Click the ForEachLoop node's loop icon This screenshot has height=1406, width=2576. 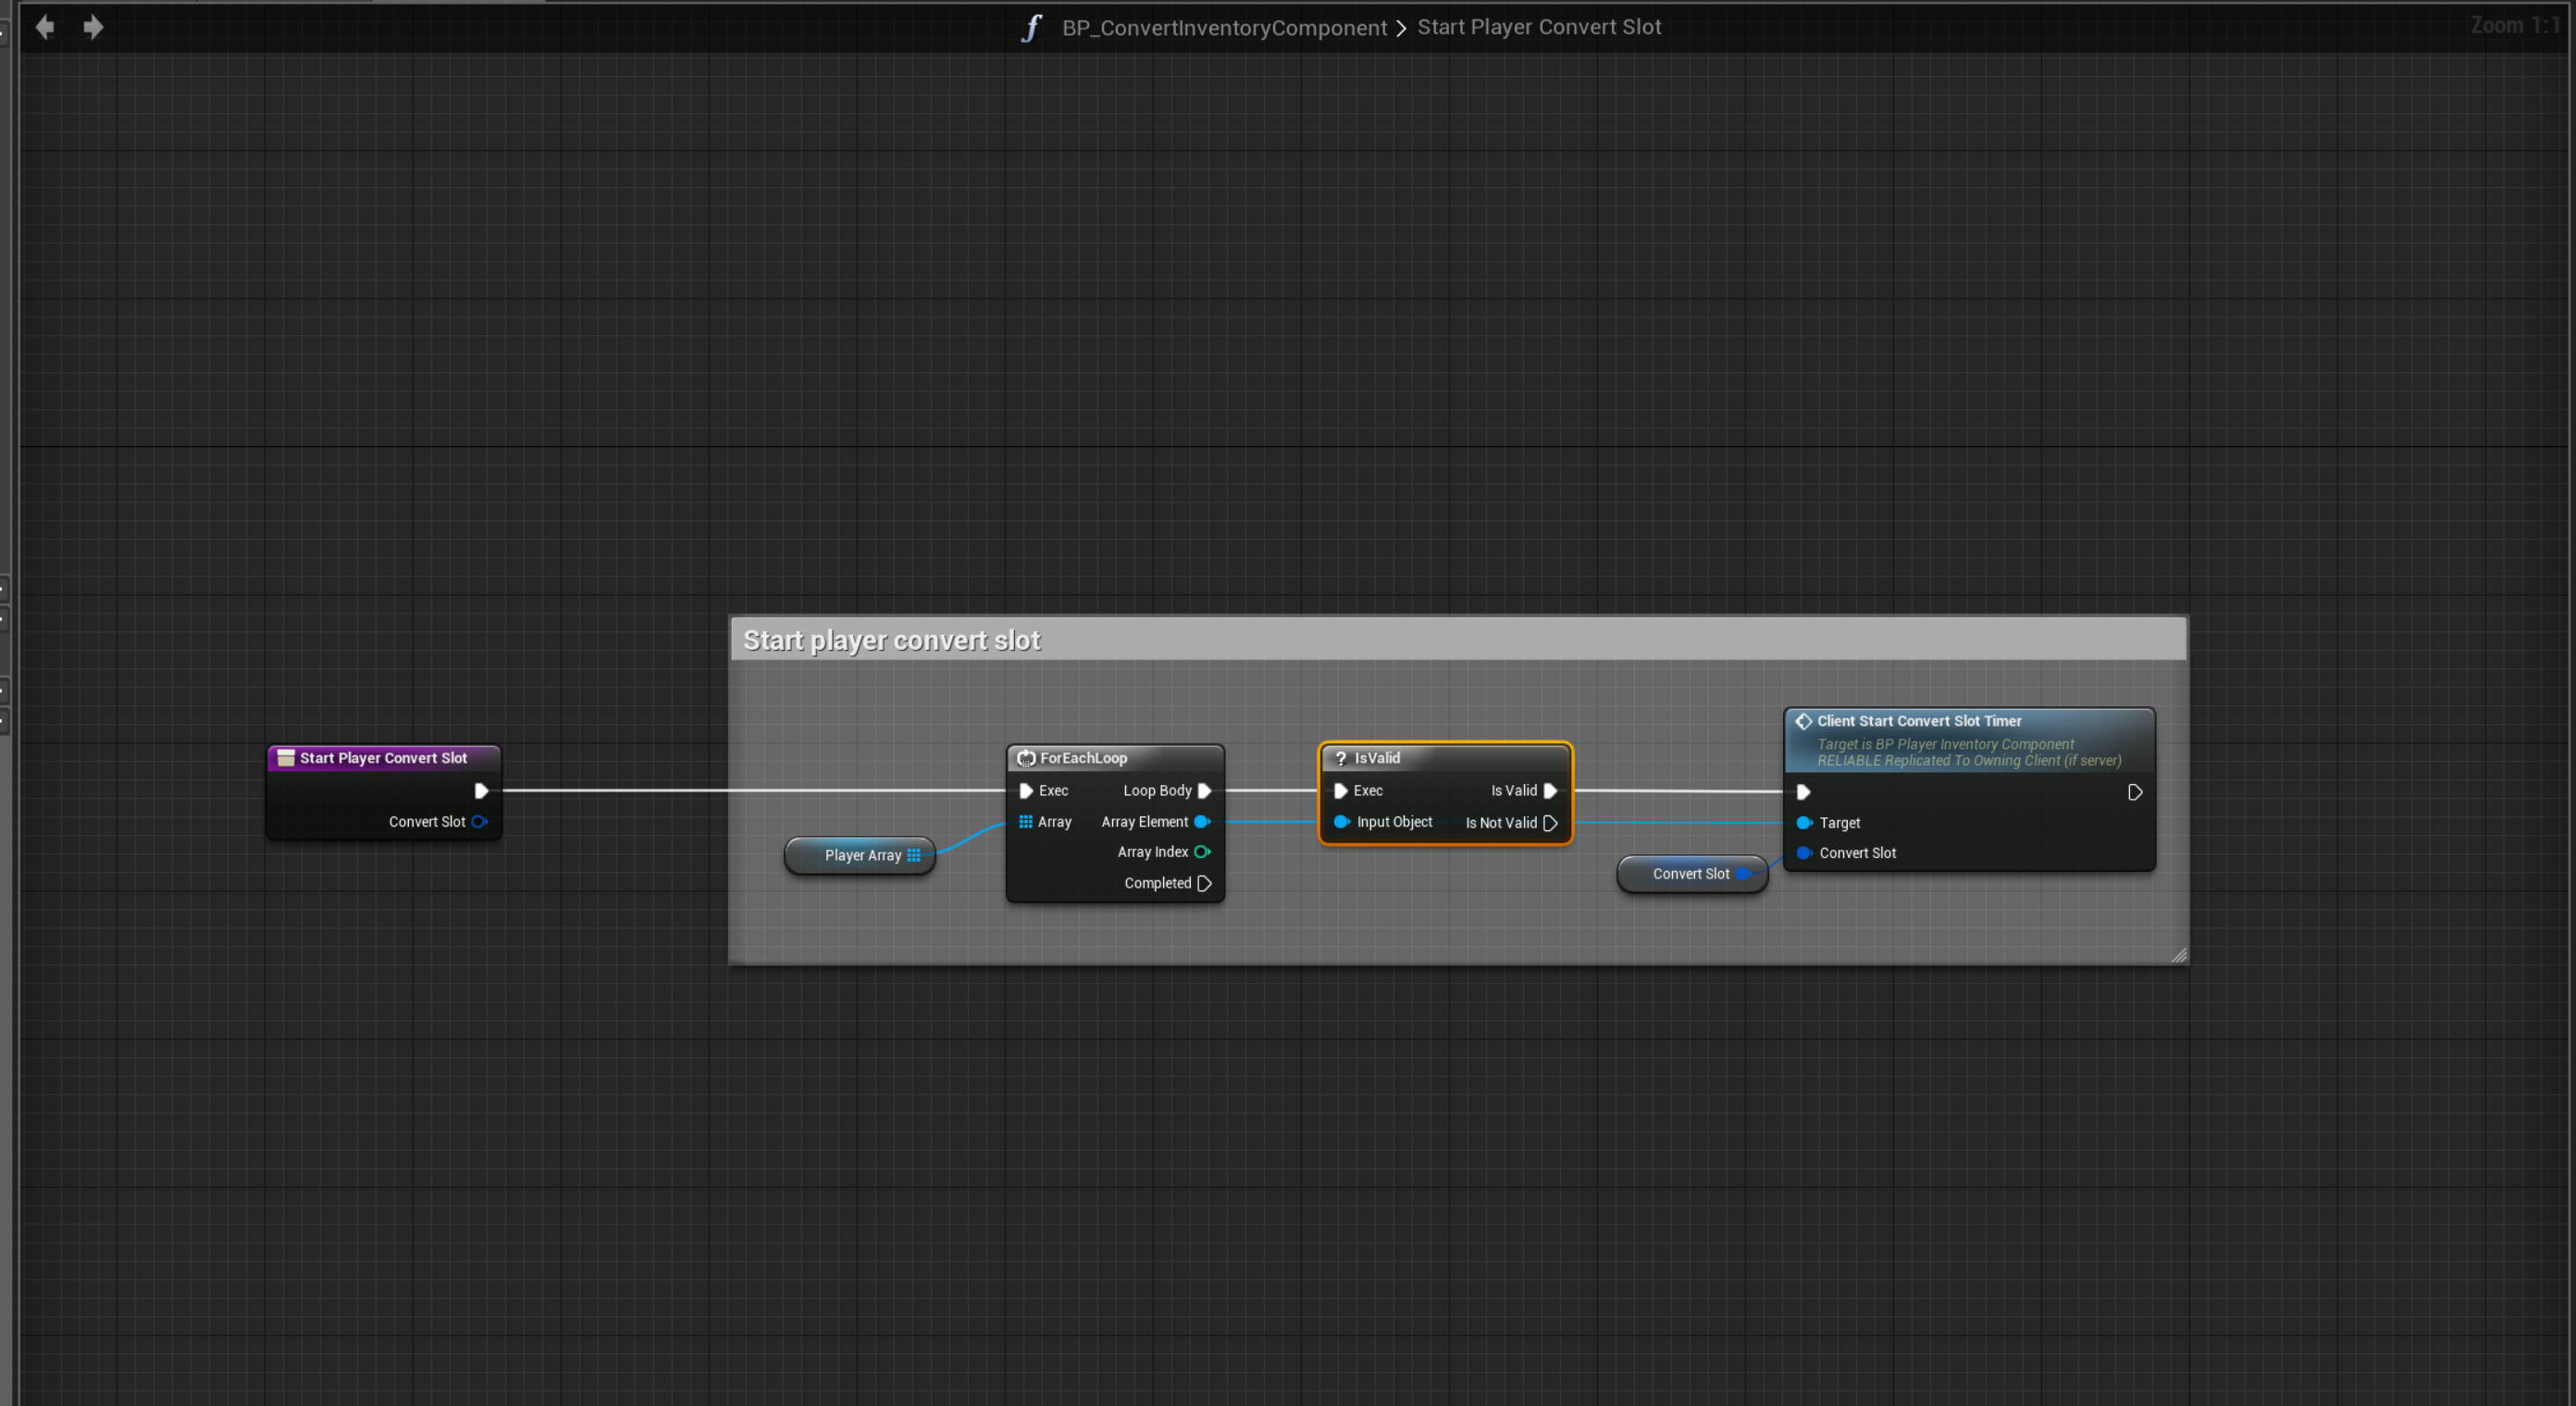[x=1026, y=758]
